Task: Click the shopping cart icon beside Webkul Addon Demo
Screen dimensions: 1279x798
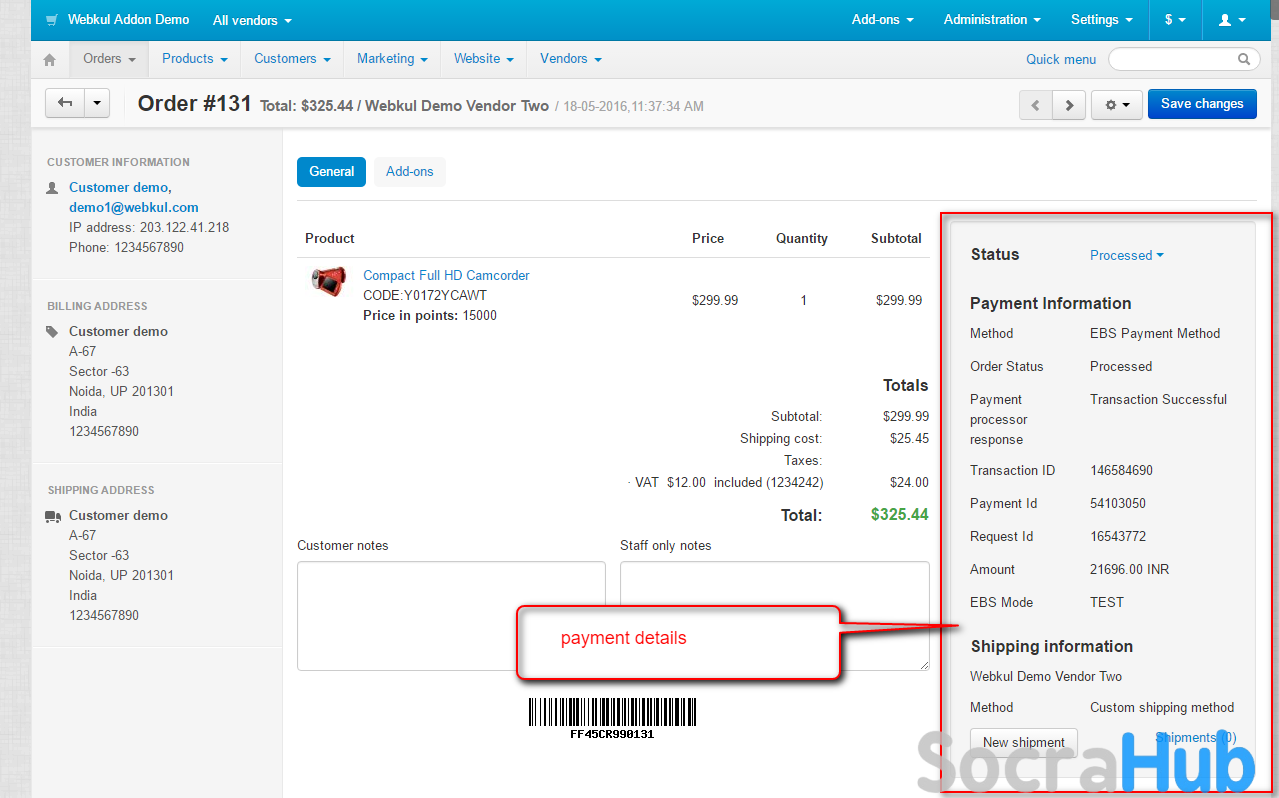Action: tap(52, 20)
